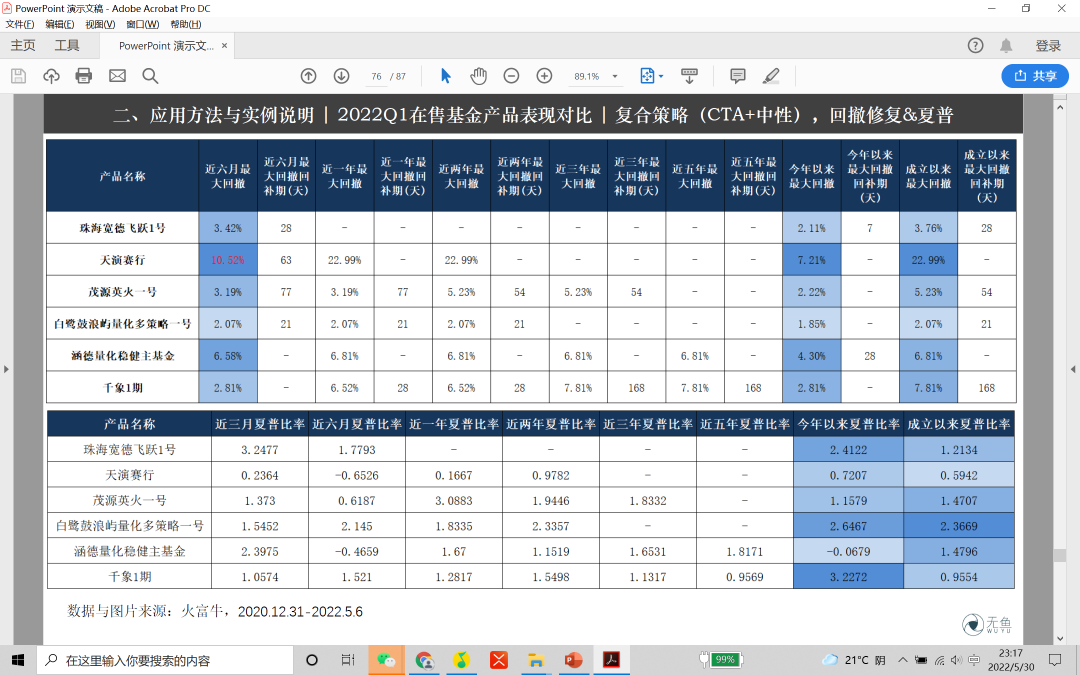Show hidden tray icons chevron
1080x675 pixels.
coord(903,660)
